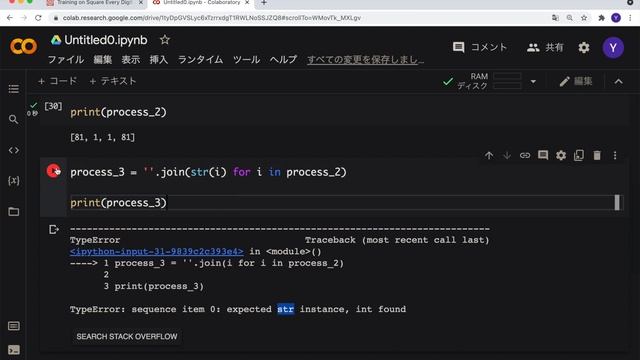Collapse the header with chevron up

click(x=618, y=81)
